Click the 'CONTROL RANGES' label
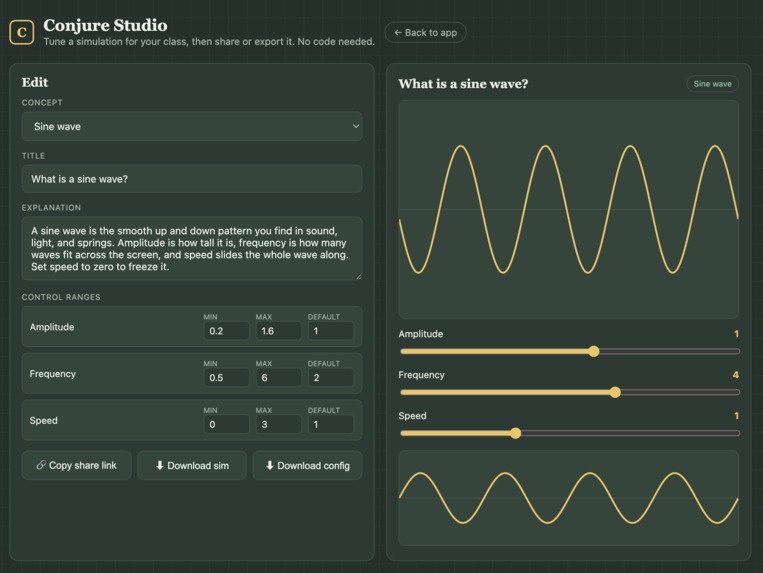Viewport: 763px width, 573px height. (x=61, y=297)
